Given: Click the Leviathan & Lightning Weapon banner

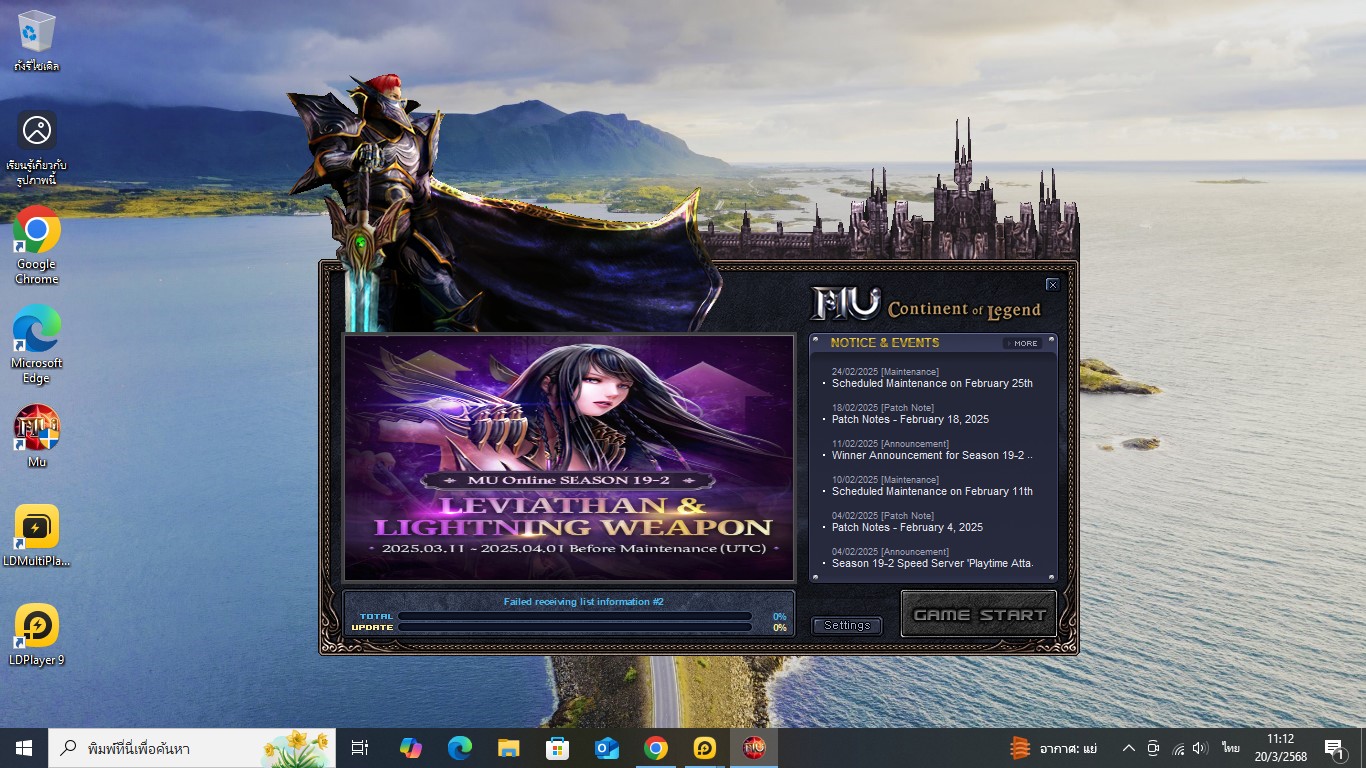Looking at the screenshot, I should (x=569, y=458).
